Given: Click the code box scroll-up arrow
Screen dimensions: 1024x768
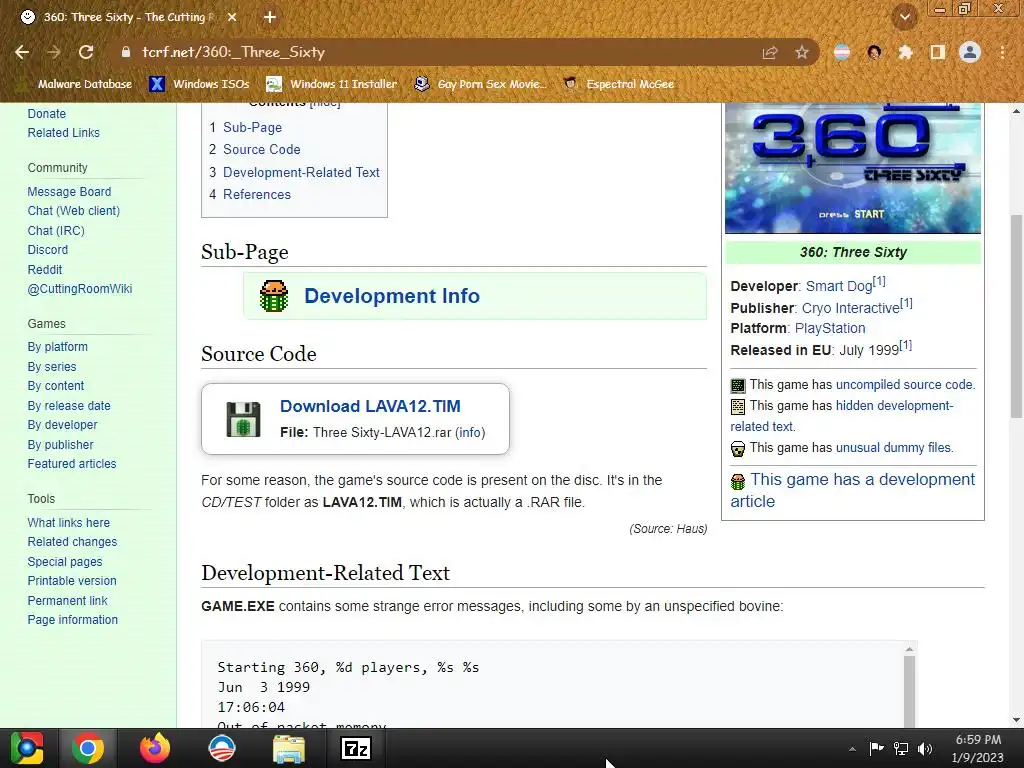Looking at the screenshot, I should pos(909,648).
